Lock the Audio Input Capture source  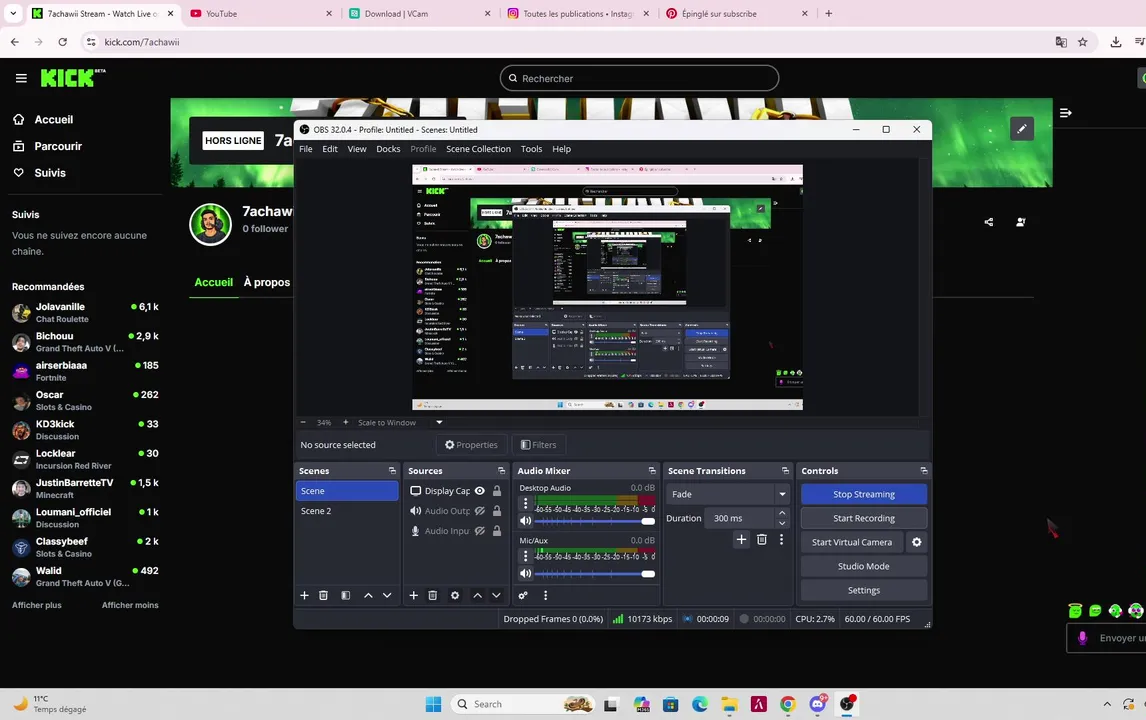point(497,531)
